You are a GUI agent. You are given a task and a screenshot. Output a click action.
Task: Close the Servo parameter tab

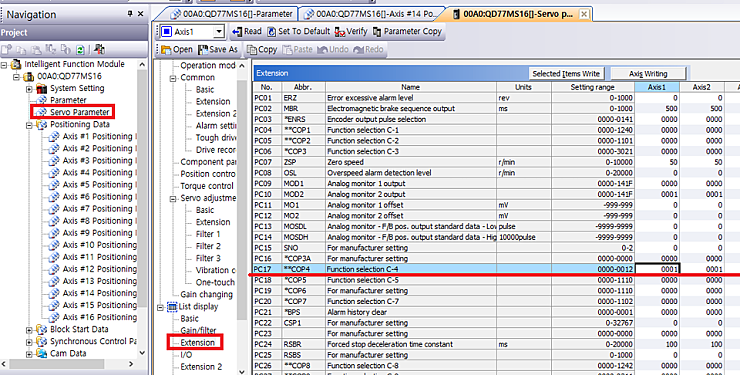pos(584,14)
